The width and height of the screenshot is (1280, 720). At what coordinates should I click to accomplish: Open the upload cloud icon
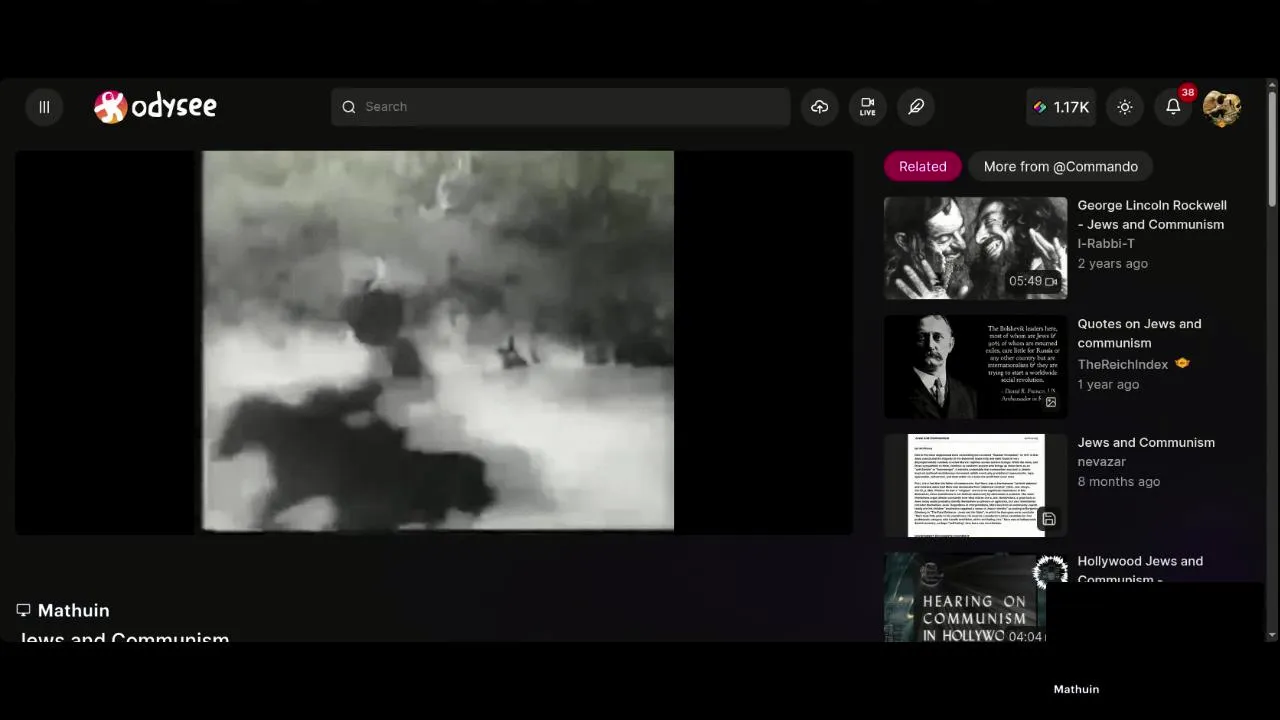[x=820, y=107]
